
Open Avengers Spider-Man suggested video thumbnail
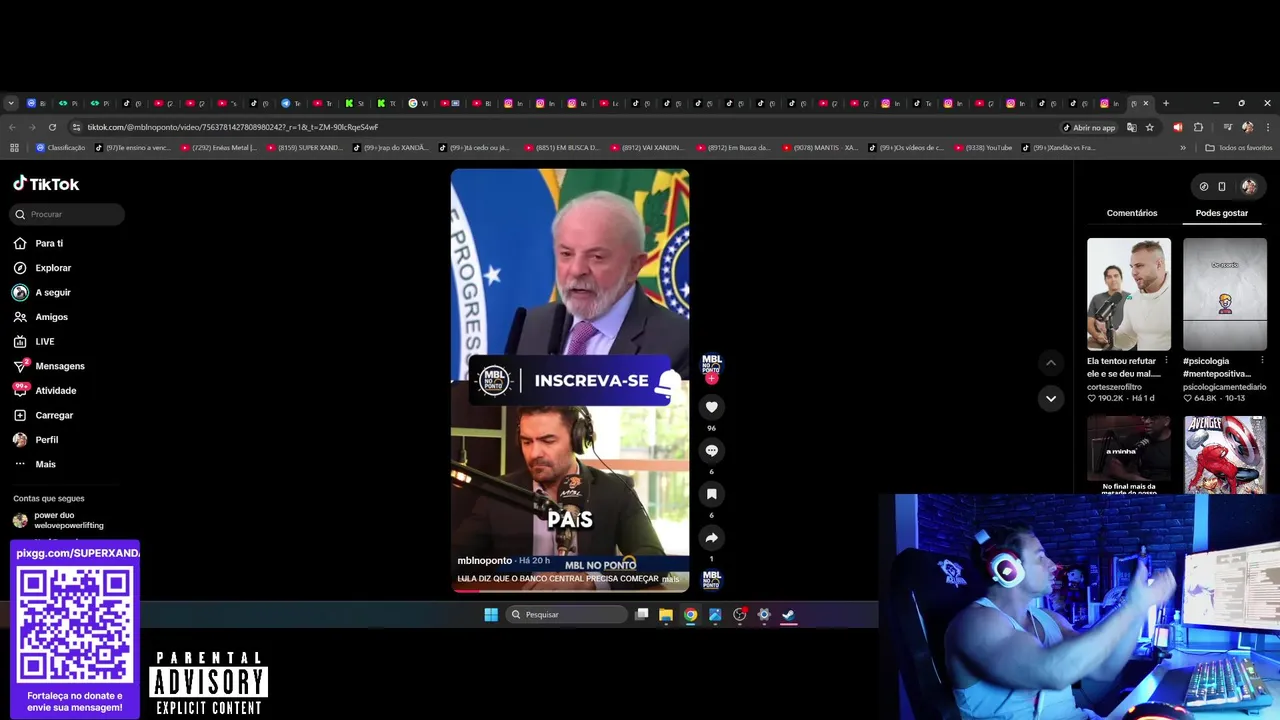click(1225, 455)
